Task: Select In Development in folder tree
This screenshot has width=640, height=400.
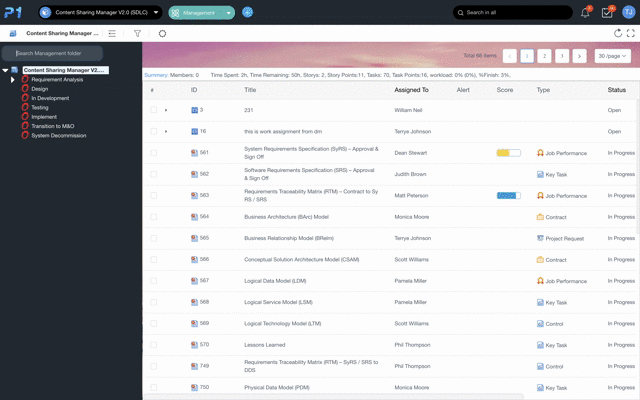Action: 50,98
